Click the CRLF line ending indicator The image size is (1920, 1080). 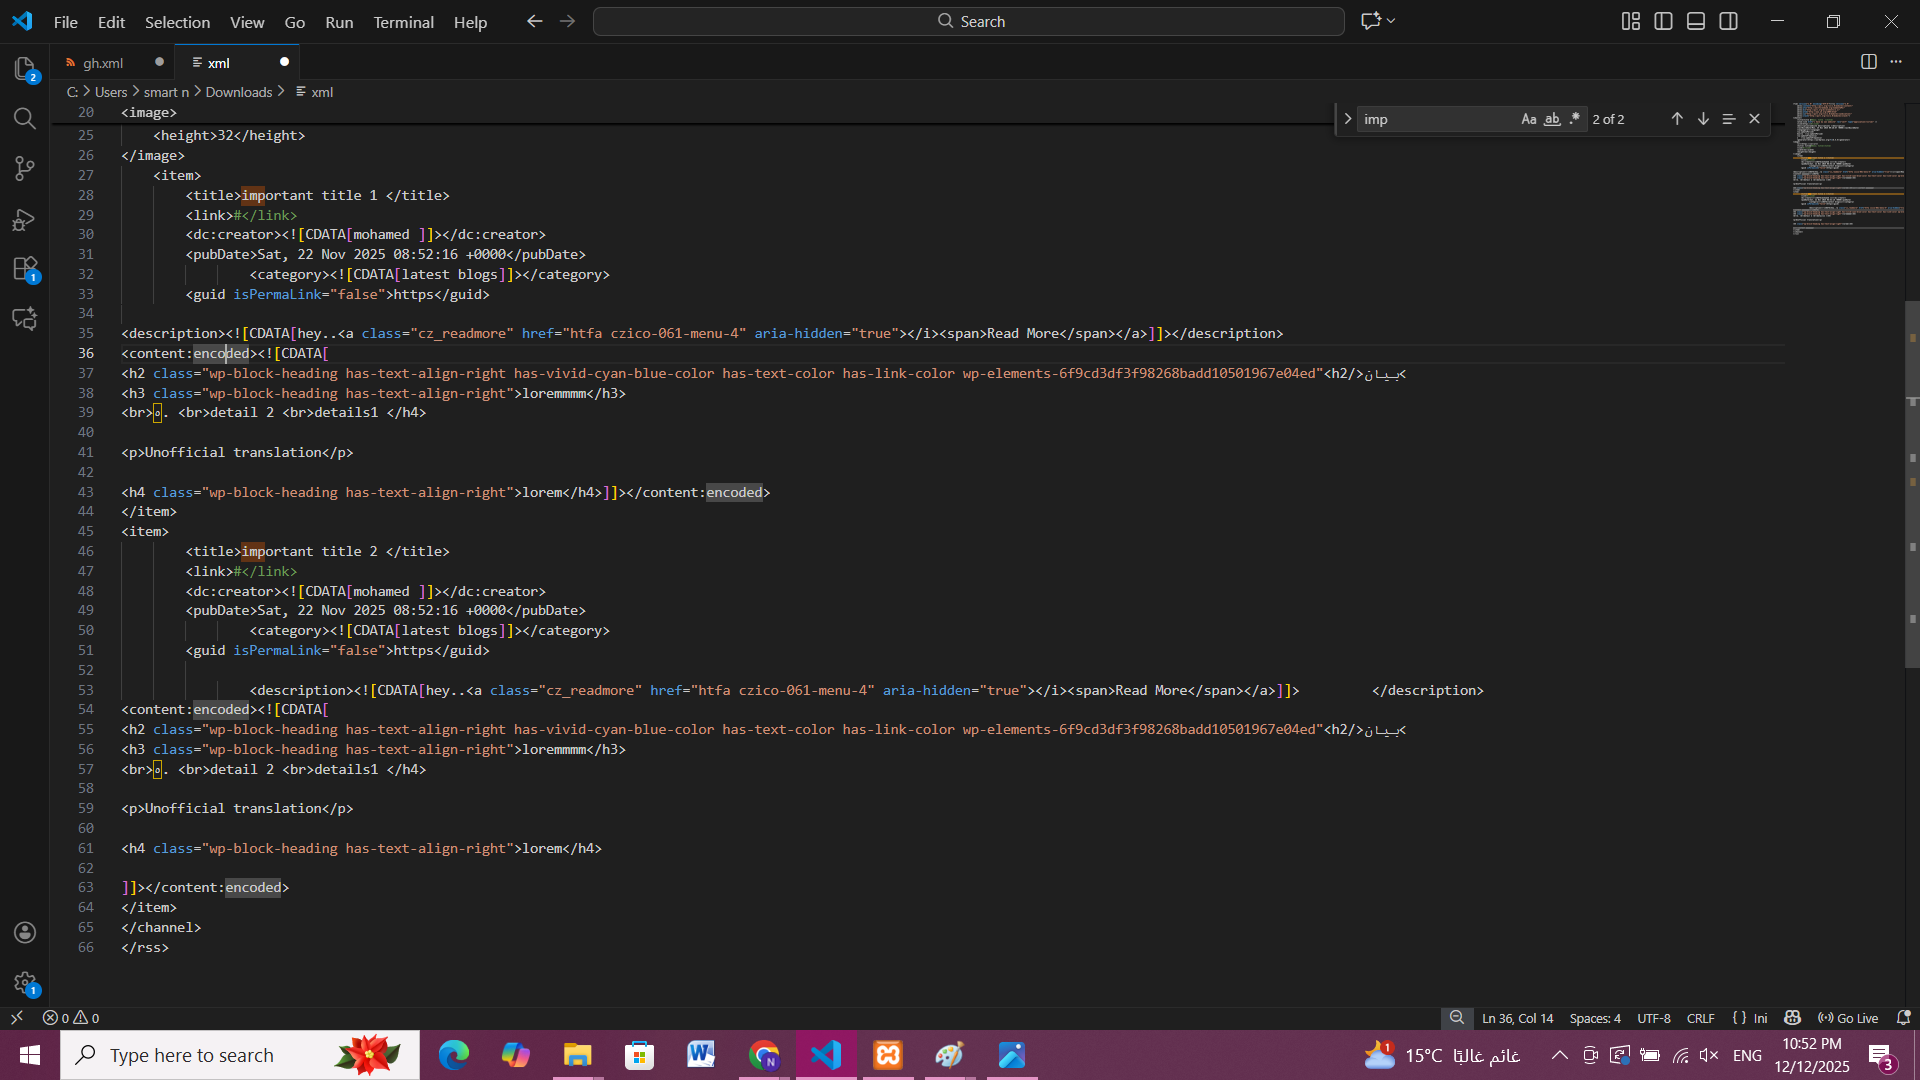(x=1700, y=1018)
